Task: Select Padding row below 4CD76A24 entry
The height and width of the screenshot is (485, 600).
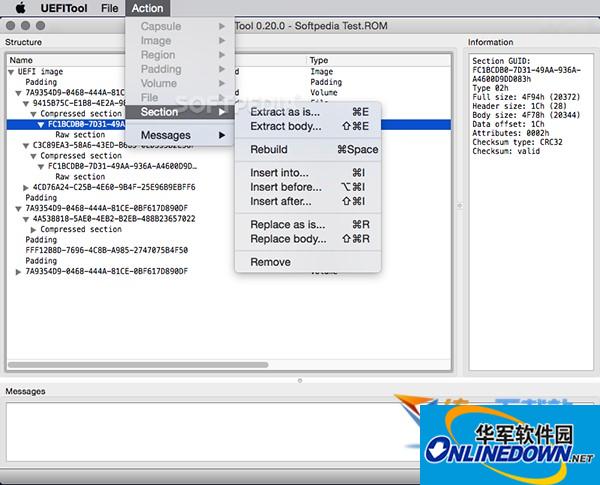Action: tap(41, 198)
